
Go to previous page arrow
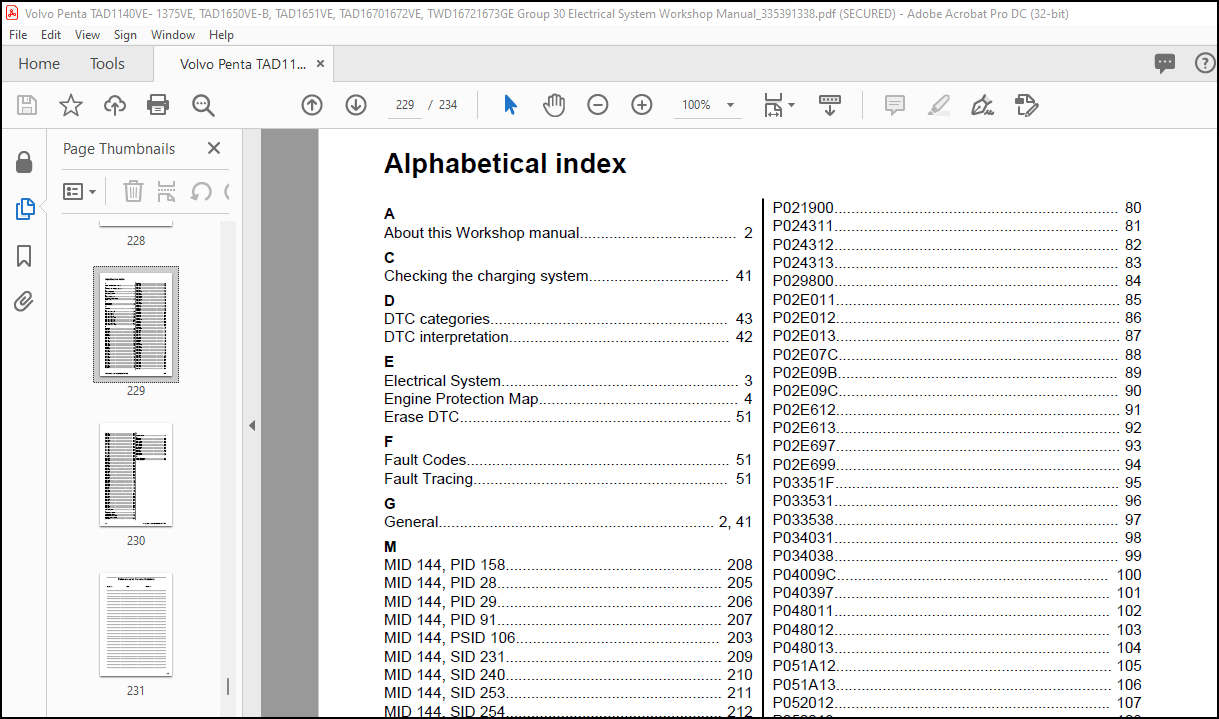pyautogui.click(x=312, y=105)
